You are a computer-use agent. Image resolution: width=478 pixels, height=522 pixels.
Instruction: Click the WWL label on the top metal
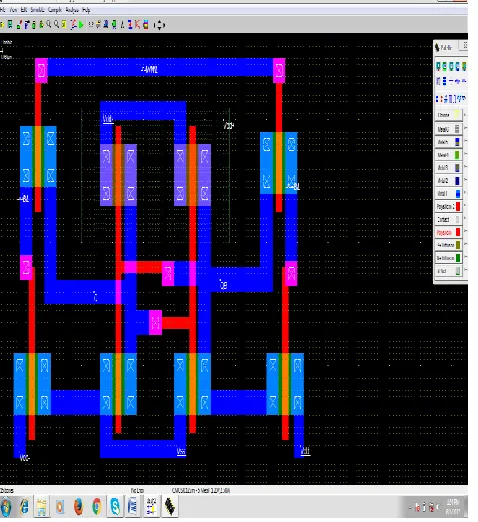[149, 70]
